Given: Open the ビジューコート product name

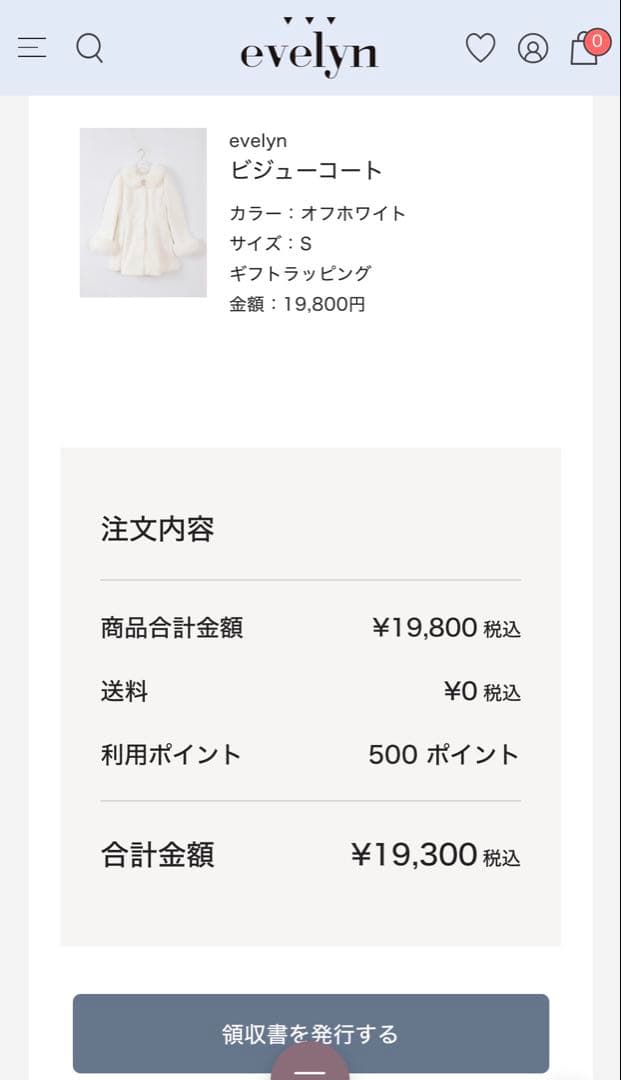Looking at the screenshot, I should click(306, 170).
